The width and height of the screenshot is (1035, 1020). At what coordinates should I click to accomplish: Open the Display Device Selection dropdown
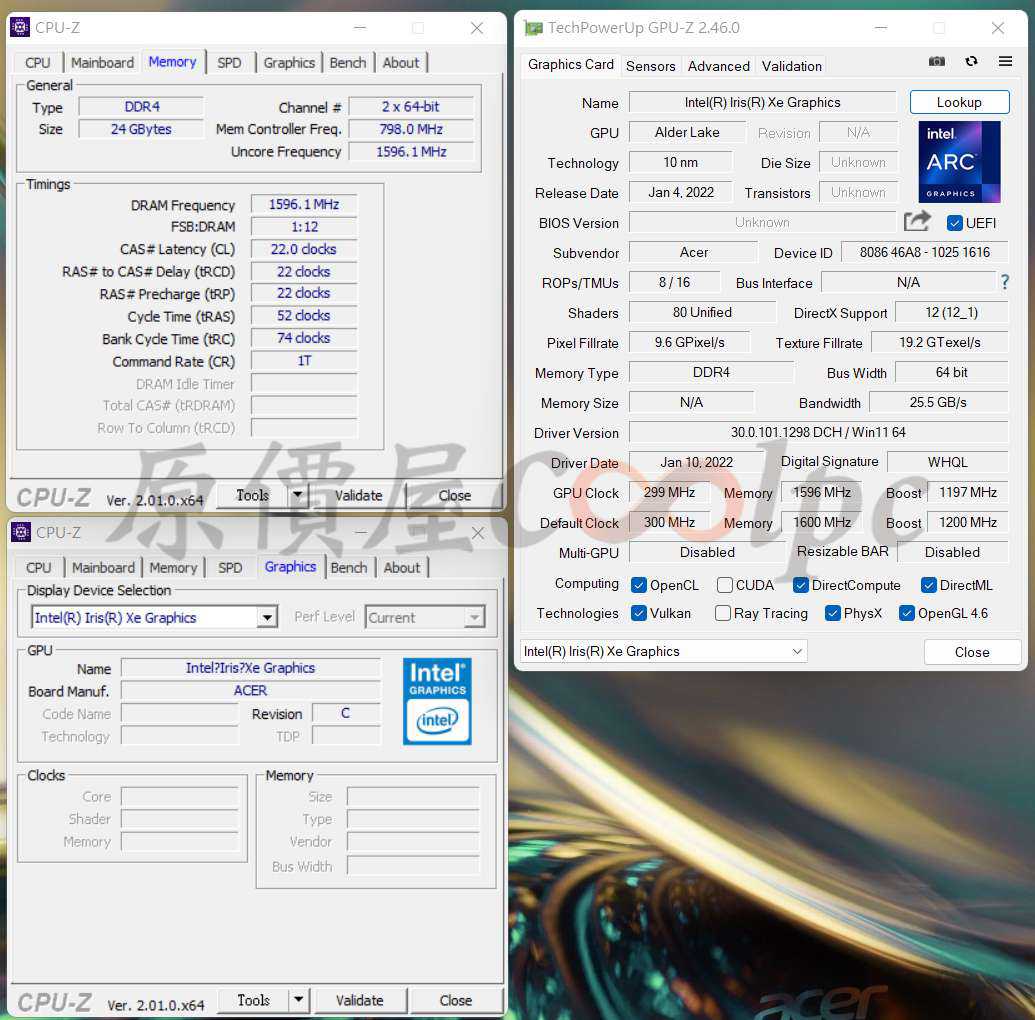[154, 617]
